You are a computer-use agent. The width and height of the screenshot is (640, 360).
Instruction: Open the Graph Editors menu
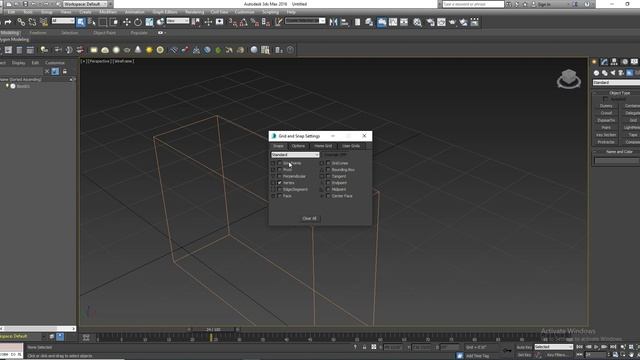165,12
